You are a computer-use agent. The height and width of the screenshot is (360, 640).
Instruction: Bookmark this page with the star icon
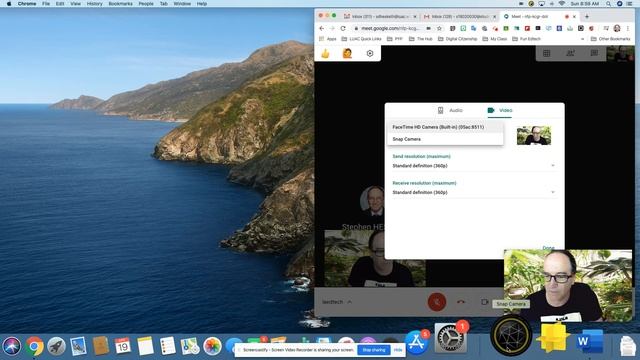click(439, 28)
